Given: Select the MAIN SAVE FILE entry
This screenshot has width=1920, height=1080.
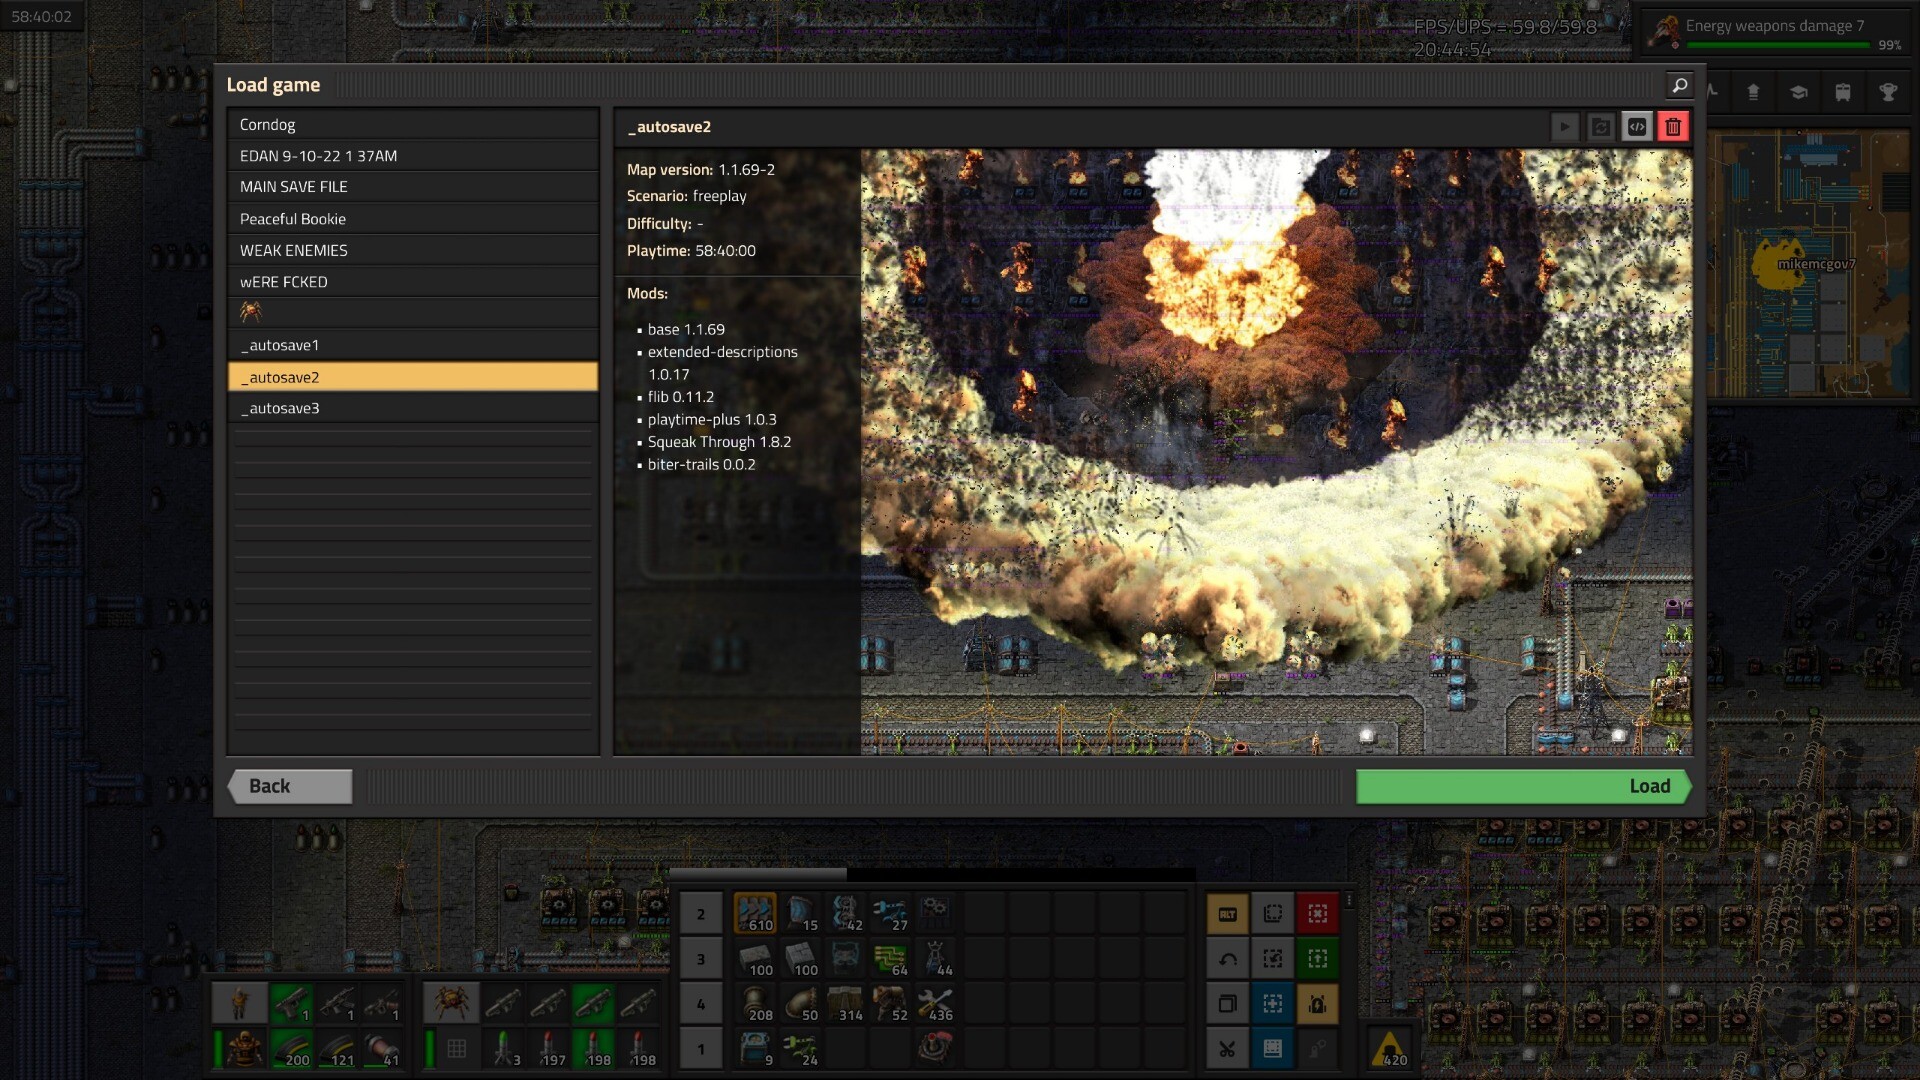Looking at the screenshot, I should pos(412,187).
